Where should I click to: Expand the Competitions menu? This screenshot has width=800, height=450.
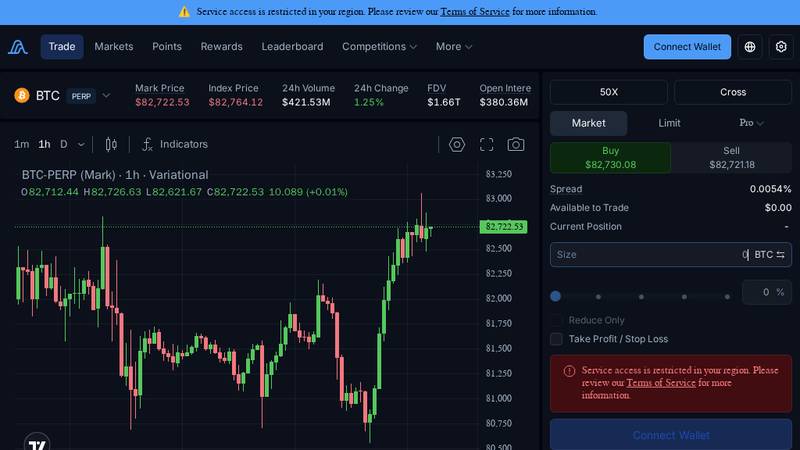[379, 46]
